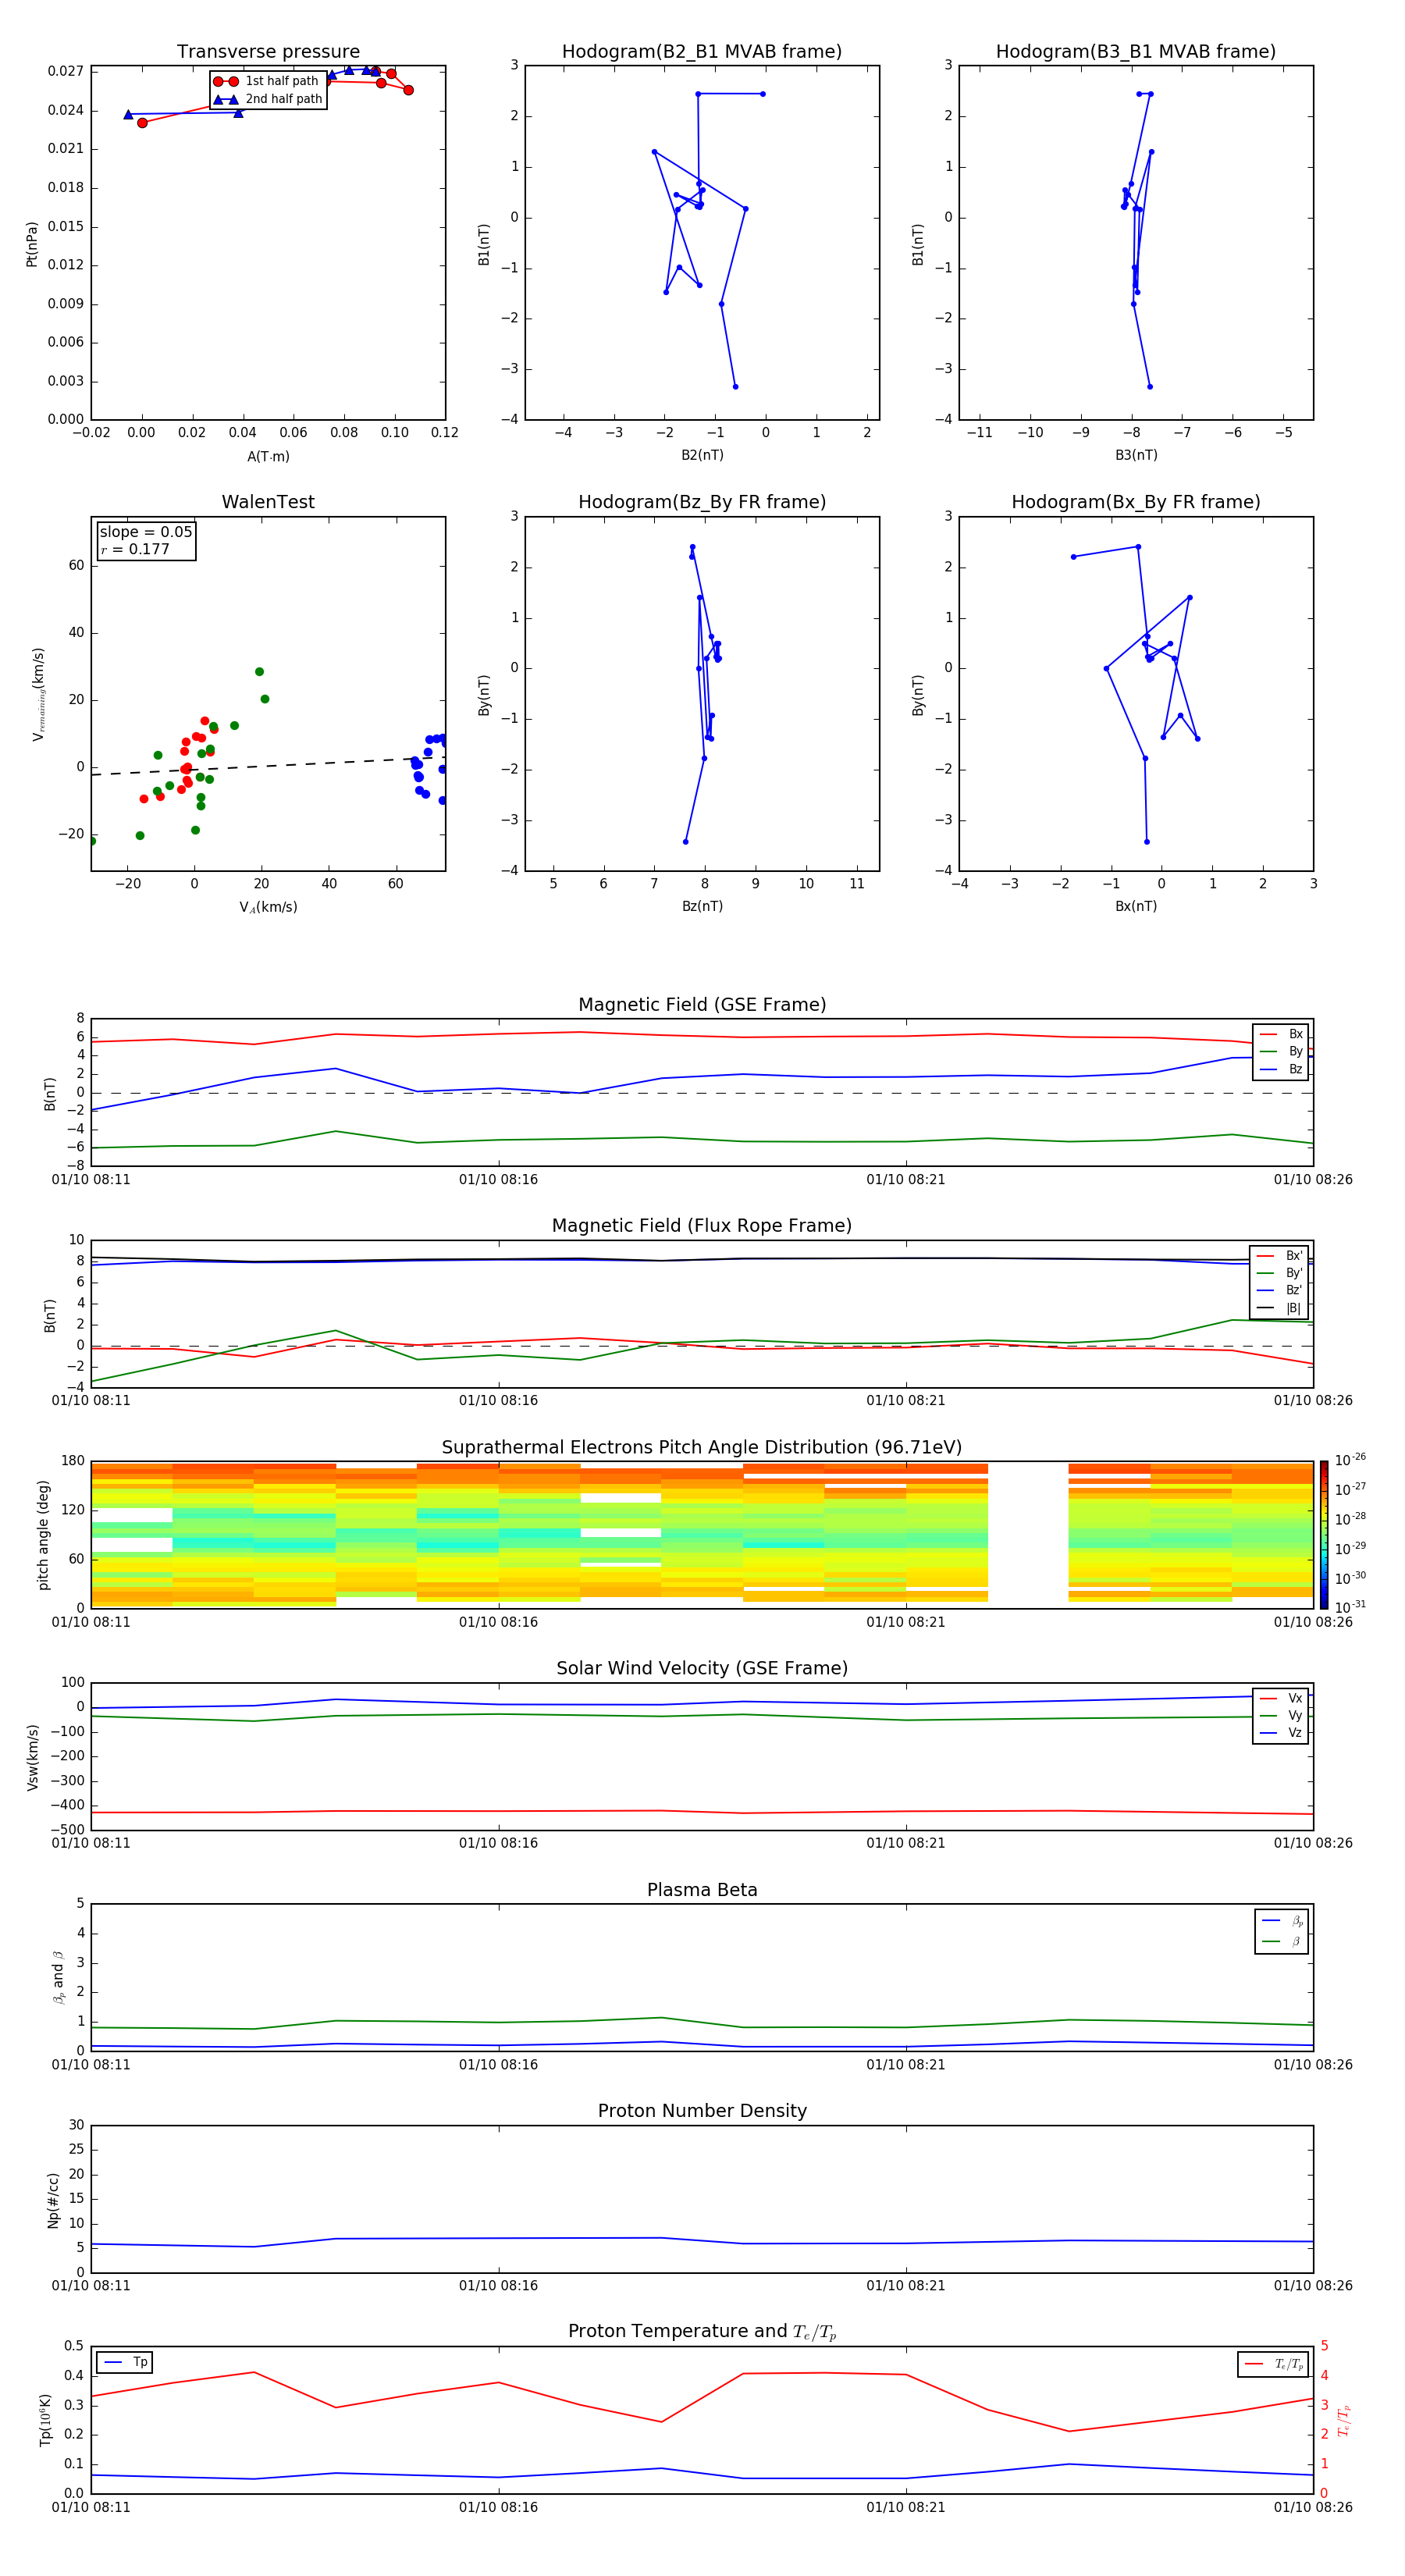Click '01/10 08:11' tick under Solar Wind Velocity plot
Screen dimensions: 1405x2576
tap(91, 1843)
